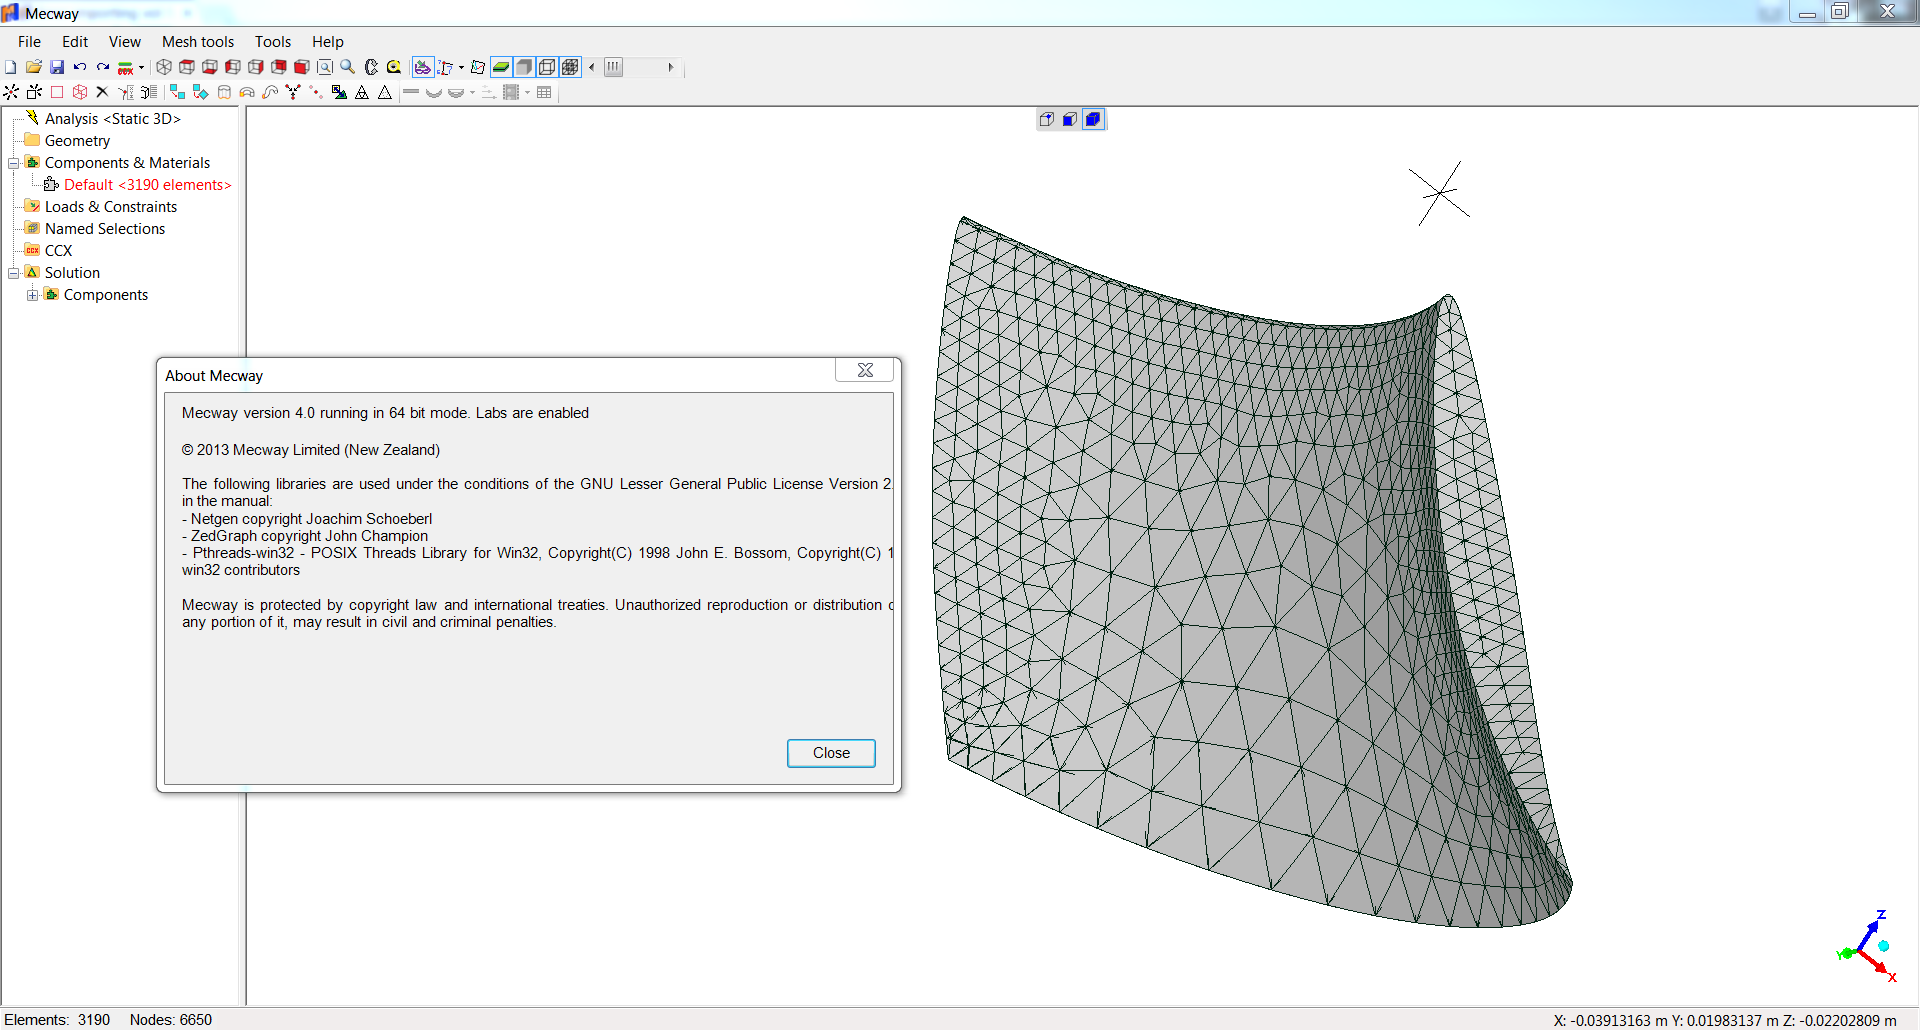This screenshot has height=1030, width=1920.
Task: Click the view cube with red bottom face
Action: coord(210,67)
